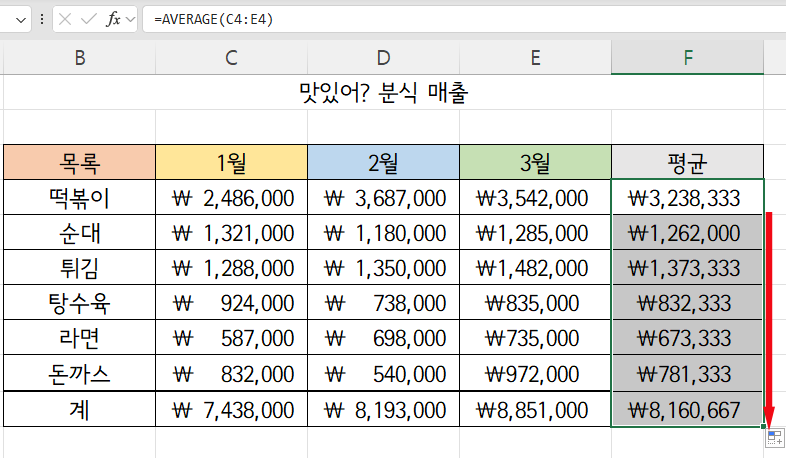Click cell with ₩1,482,000
The image size is (786, 458).
pyautogui.click(x=535, y=268)
